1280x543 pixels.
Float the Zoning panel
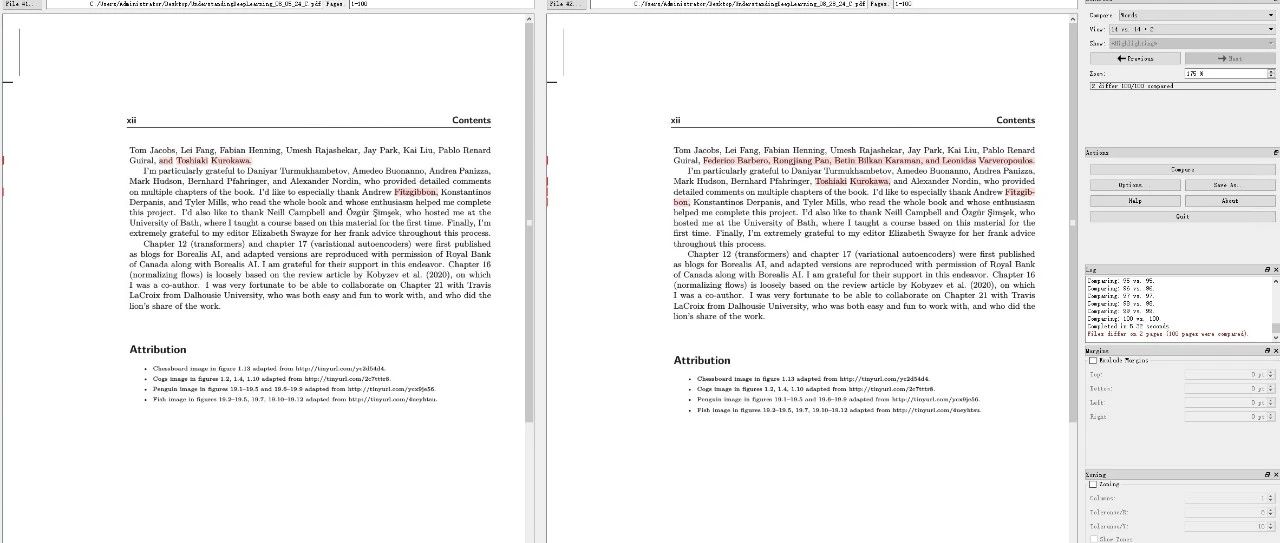(1267, 474)
